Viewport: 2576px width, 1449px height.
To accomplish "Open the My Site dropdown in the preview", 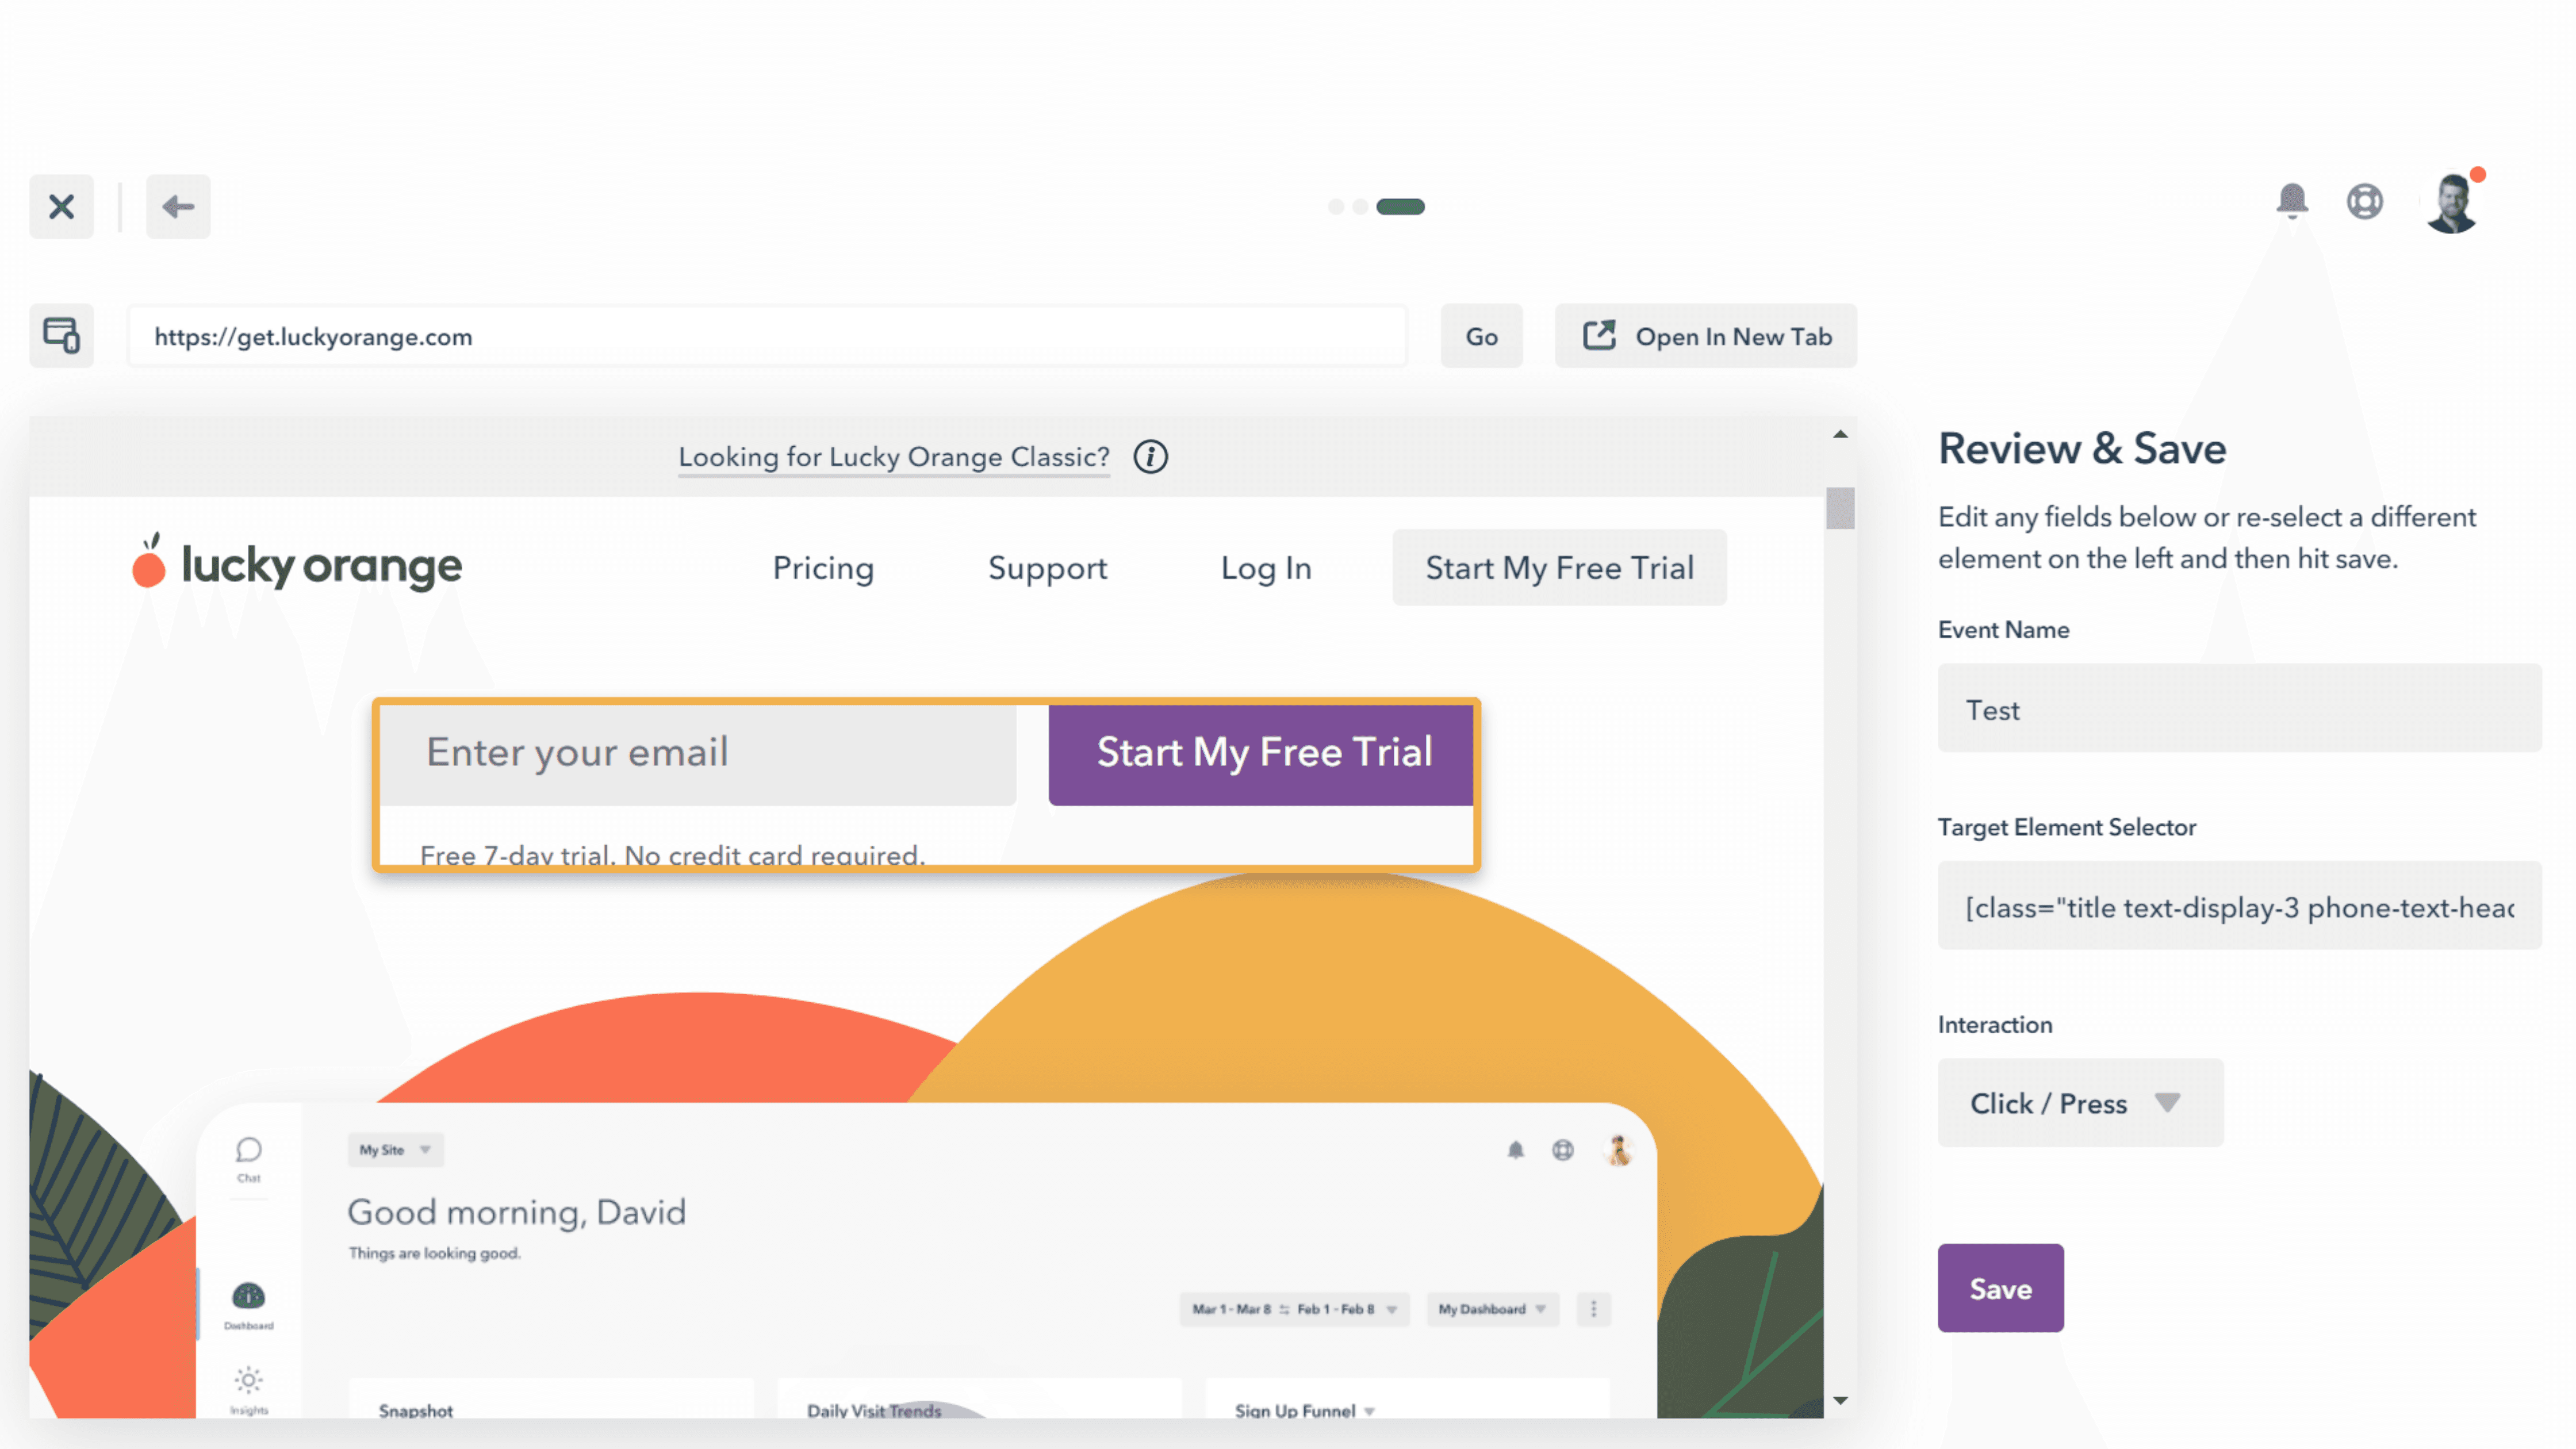I will [x=395, y=1150].
